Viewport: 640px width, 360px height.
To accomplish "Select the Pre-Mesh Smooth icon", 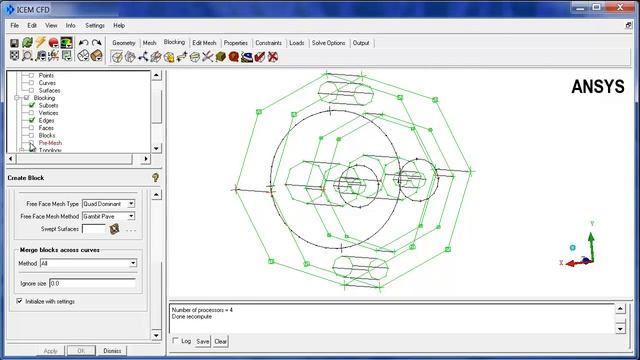I will (247, 57).
